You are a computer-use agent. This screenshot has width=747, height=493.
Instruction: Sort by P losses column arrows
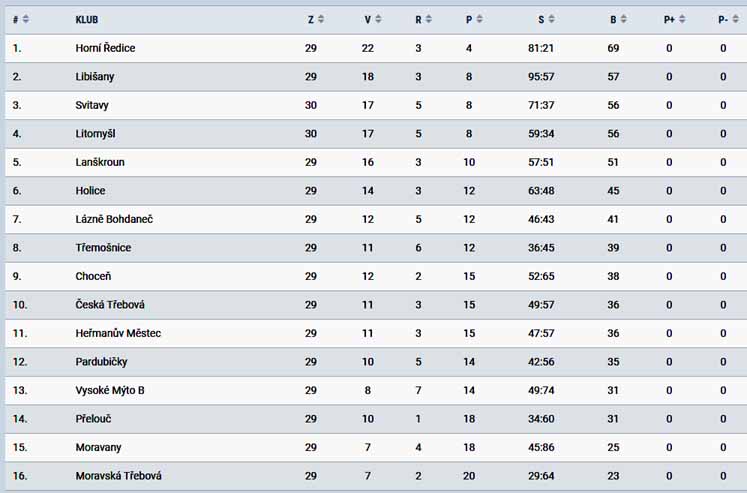(x=480, y=19)
